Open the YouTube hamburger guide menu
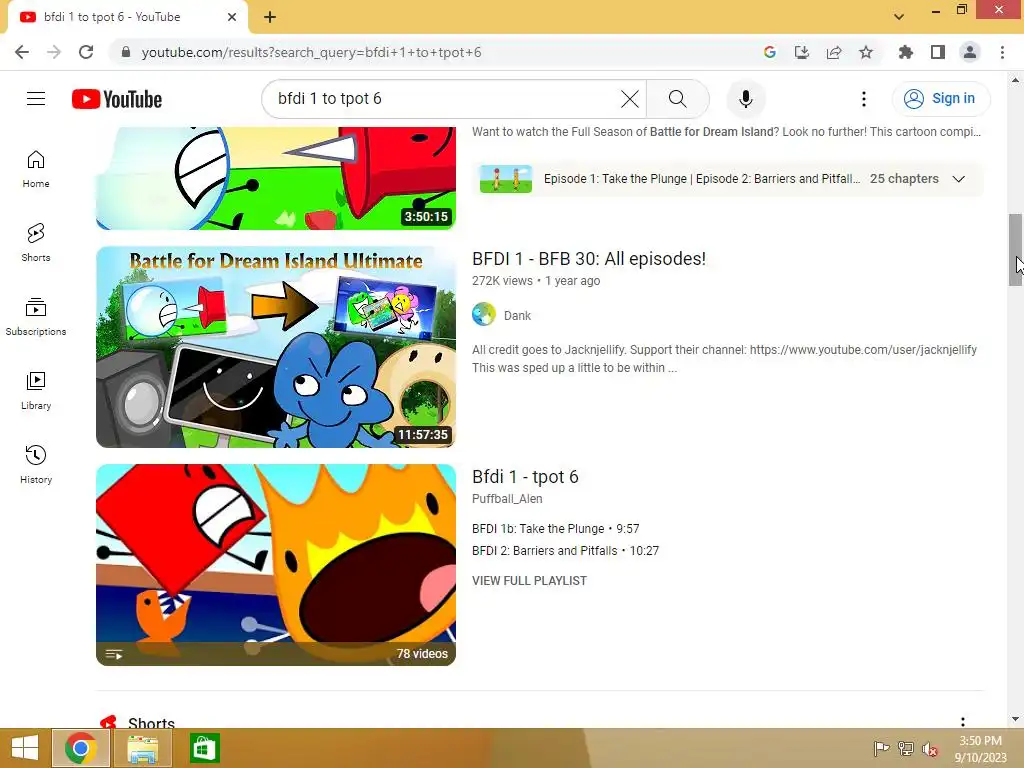This screenshot has width=1024, height=768. 36,99
